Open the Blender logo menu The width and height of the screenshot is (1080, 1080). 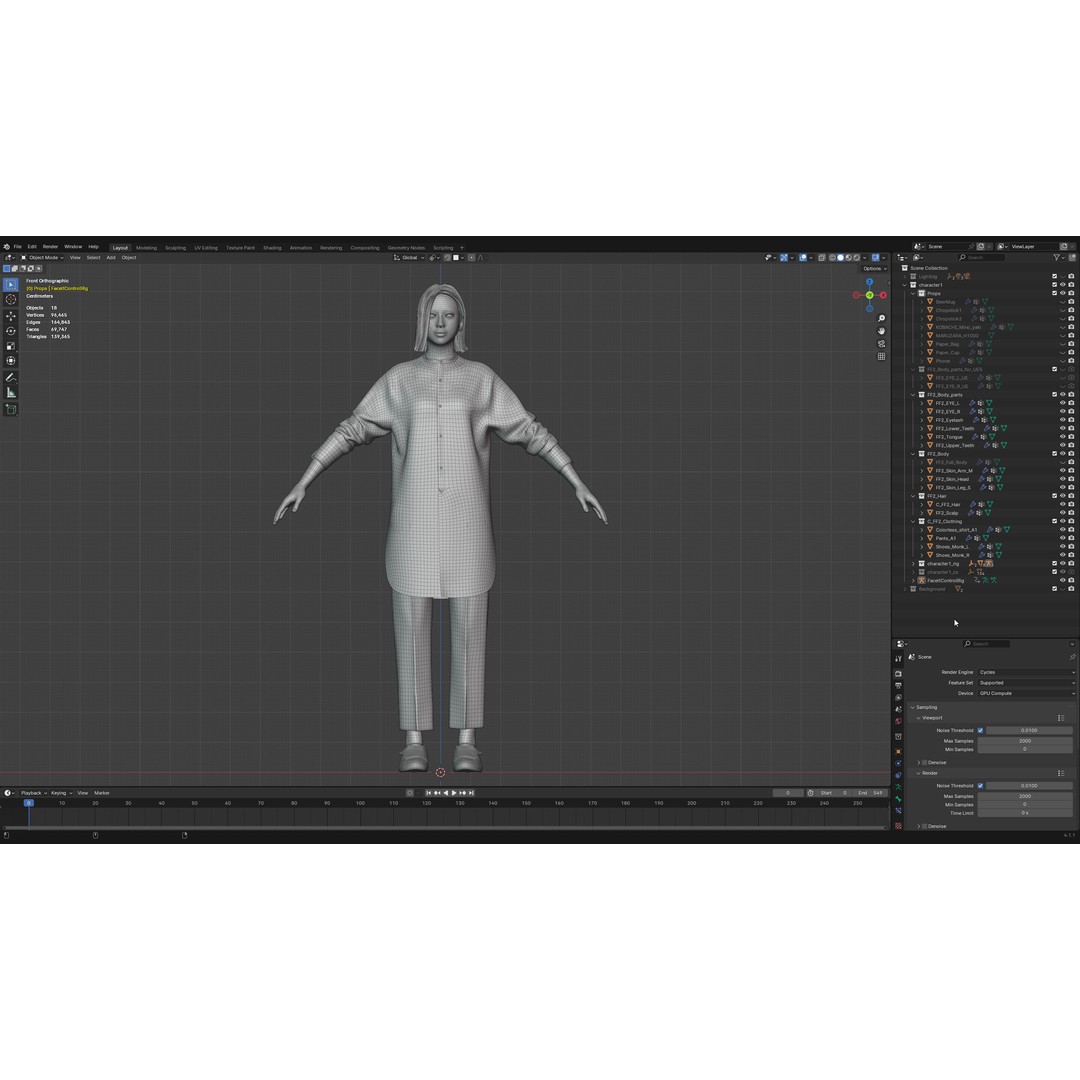coord(6,247)
